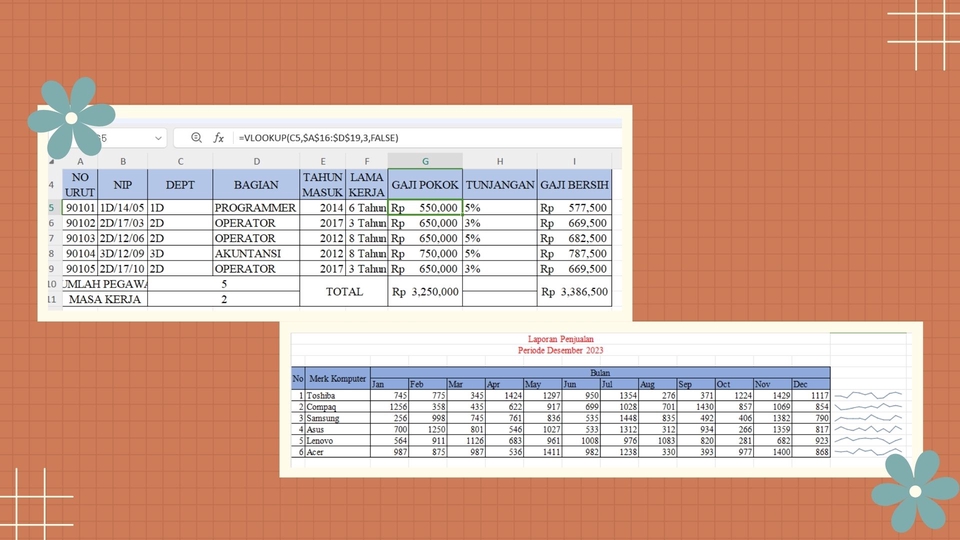The height and width of the screenshot is (540, 960).
Task: Click the Asus row sparkline
Action: (868, 429)
